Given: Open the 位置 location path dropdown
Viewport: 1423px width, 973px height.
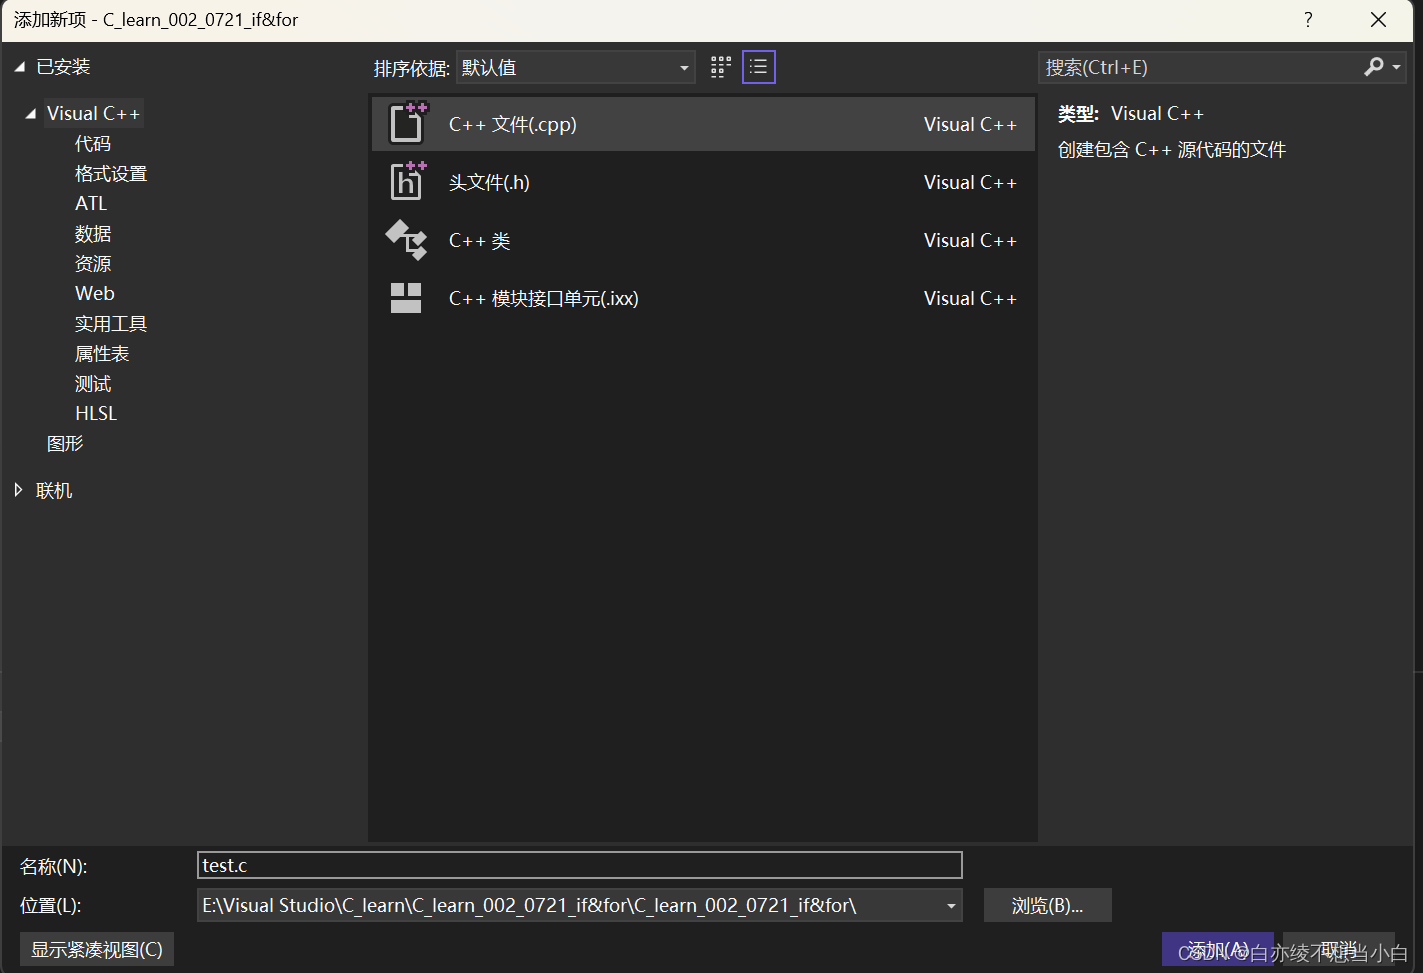Looking at the screenshot, I should (949, 905).
